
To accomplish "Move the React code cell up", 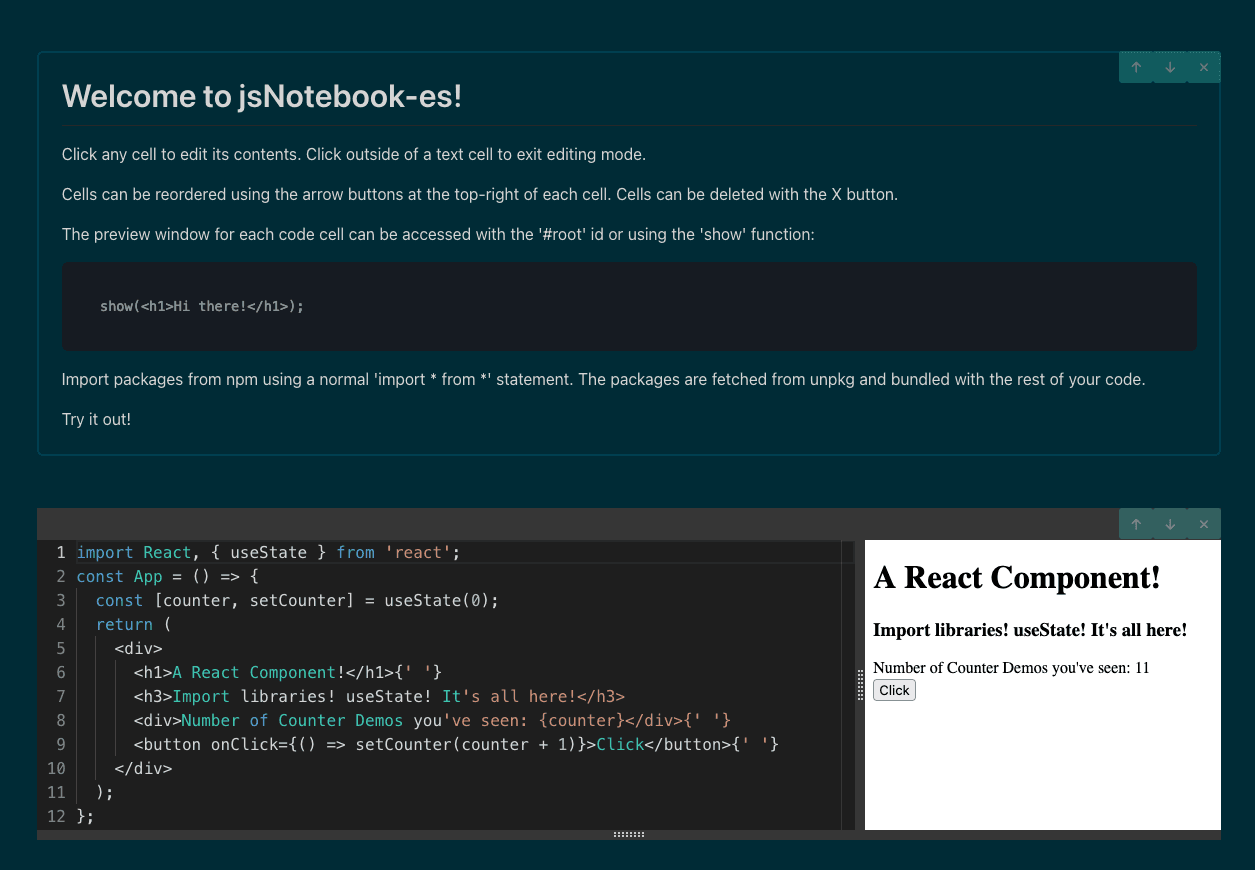I will 1136,524.
